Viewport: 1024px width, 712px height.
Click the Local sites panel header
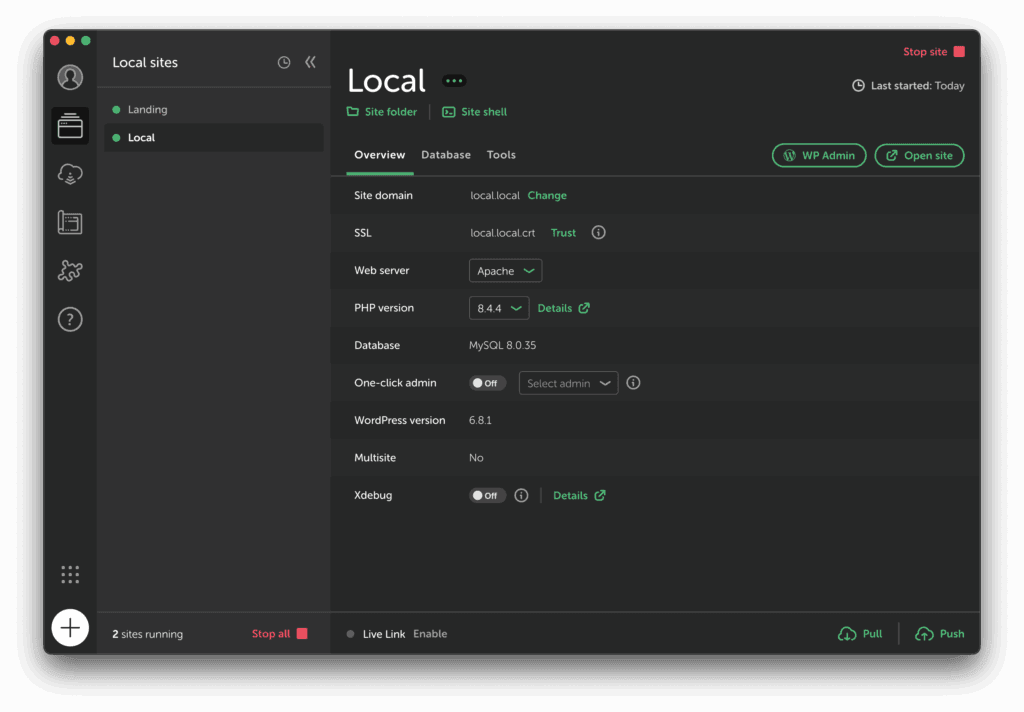tap(145, 63)
